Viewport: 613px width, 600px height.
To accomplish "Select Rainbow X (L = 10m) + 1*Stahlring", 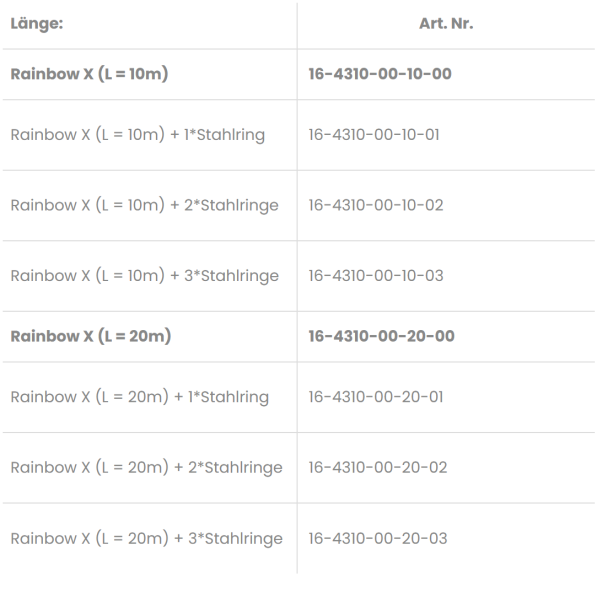I will (x=137, y=134).
